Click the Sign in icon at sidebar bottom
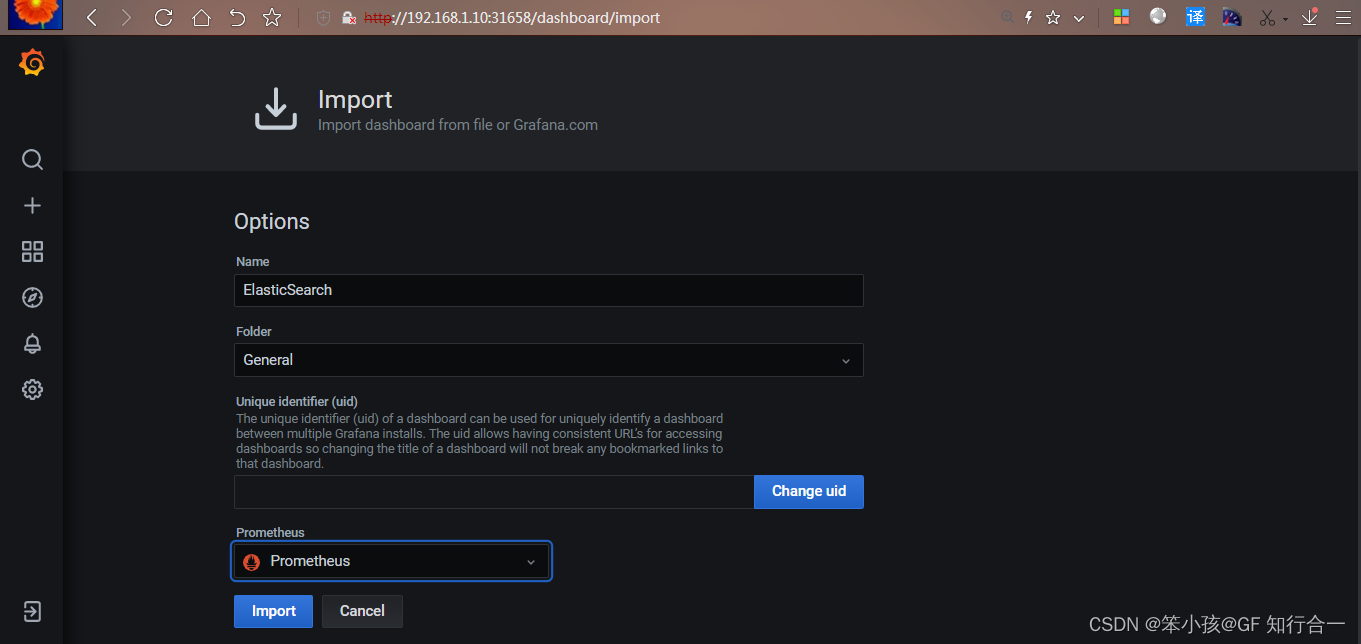1361x644 pixels. pos(32,611)
